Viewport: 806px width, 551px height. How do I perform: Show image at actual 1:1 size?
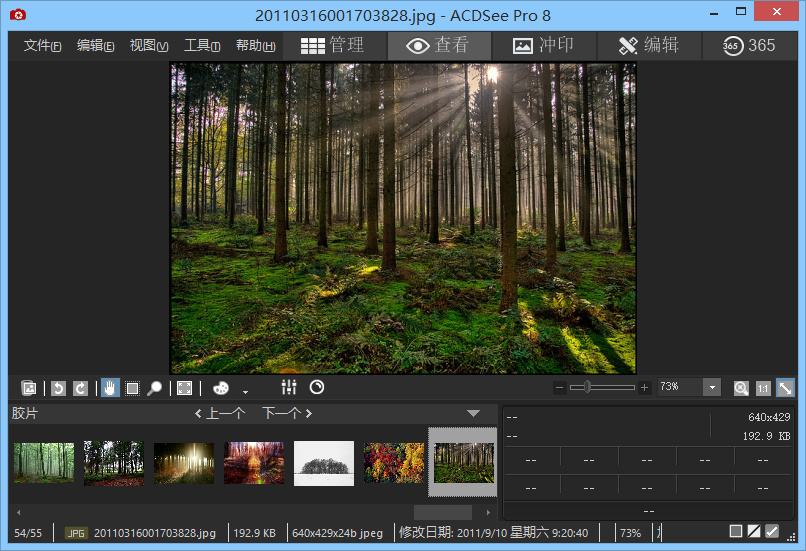tap(763, 388)
